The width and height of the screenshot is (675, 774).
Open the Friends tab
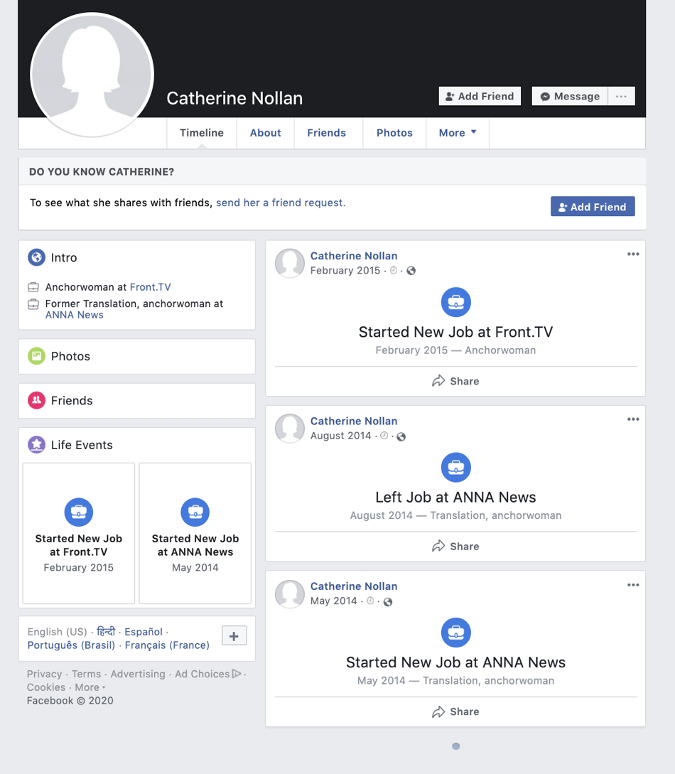tap(326, 133)
